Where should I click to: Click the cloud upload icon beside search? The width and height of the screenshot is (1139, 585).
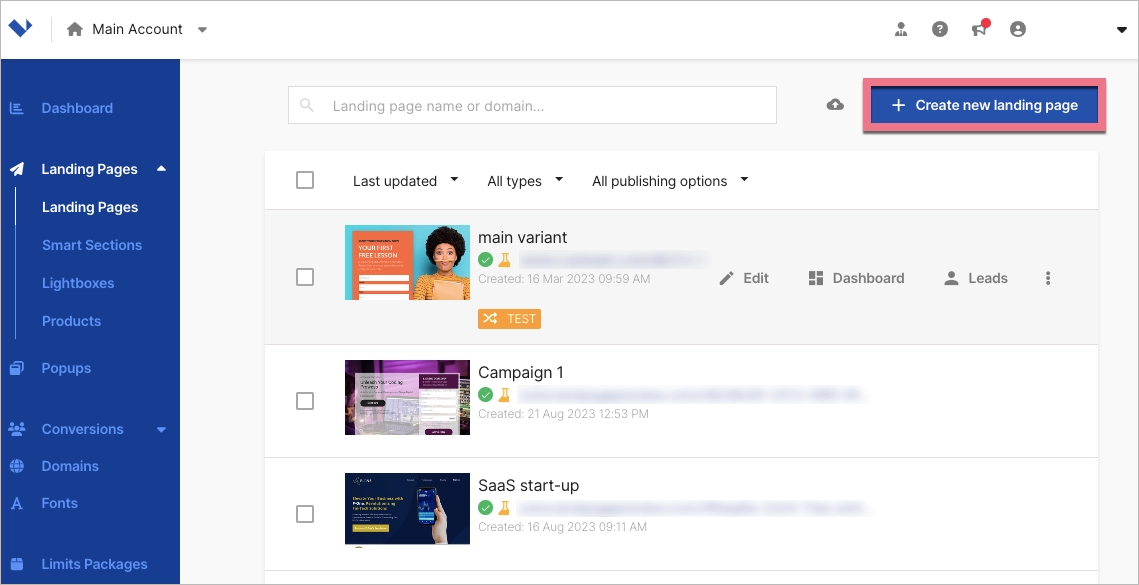(x=835, y=104)
